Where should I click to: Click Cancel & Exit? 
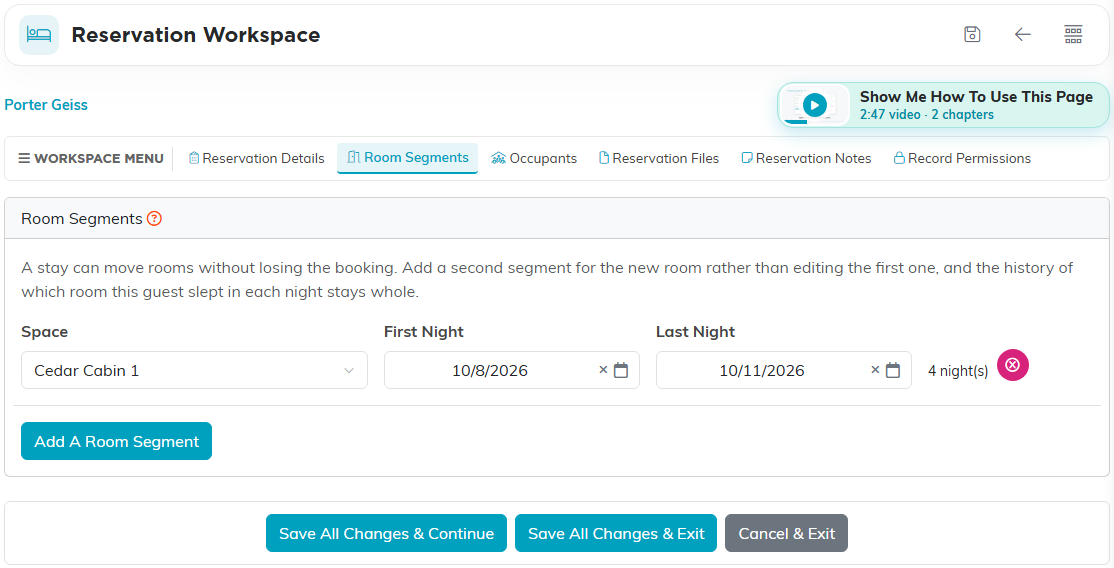[x=786, y=533]
